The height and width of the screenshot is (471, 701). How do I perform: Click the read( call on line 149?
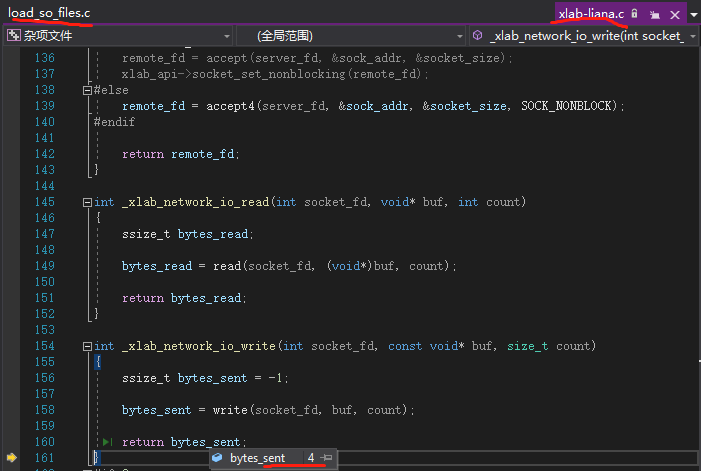coord(228,266)
